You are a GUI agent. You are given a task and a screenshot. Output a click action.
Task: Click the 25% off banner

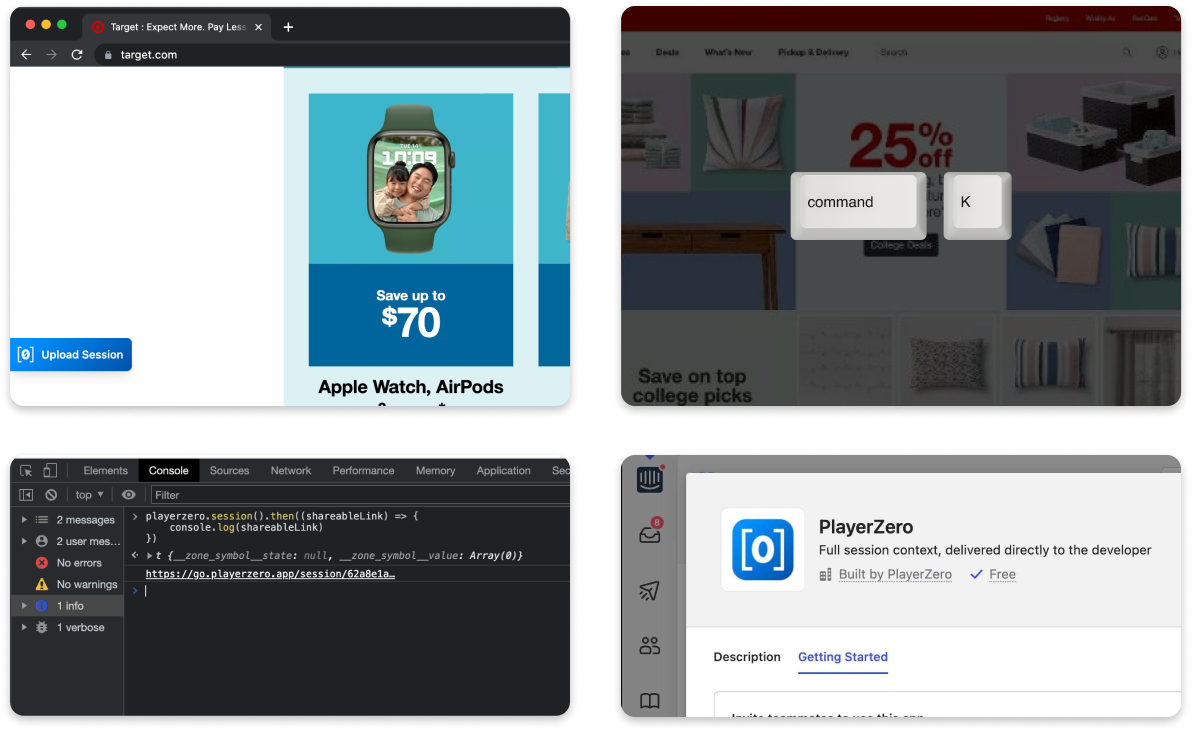point(901,144)
